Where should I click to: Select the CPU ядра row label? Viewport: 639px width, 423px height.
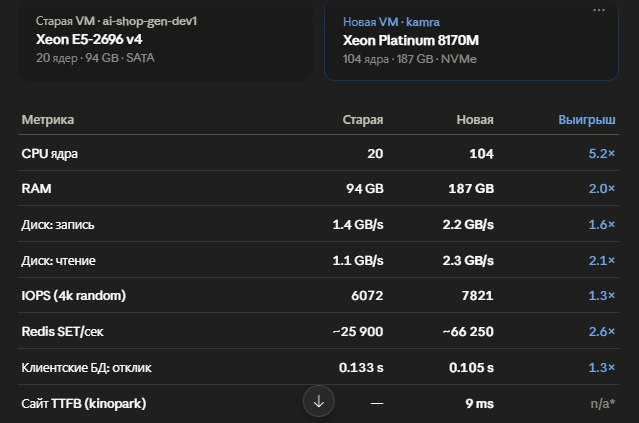49,154
